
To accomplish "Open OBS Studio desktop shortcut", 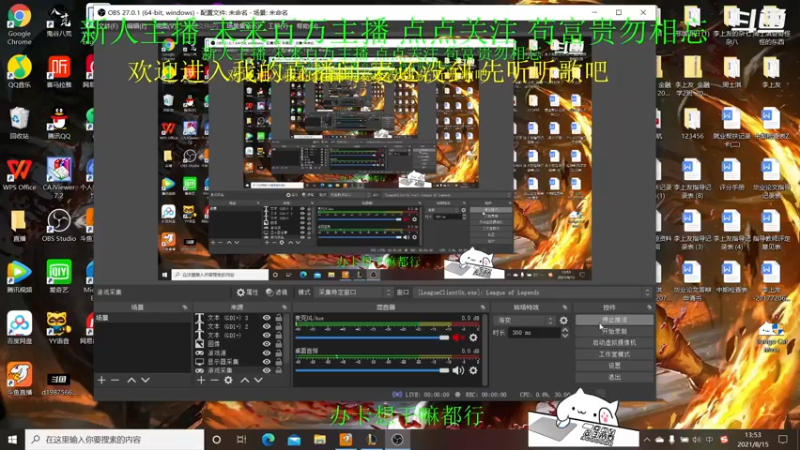I will coord(59,225).
